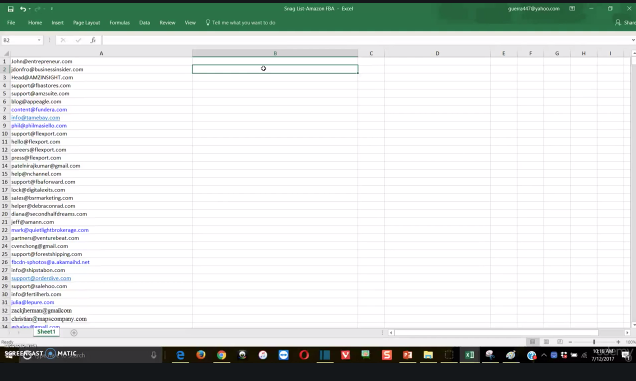
Task: Click the horizontal scroll right arrow
Action: coord(627,332)
